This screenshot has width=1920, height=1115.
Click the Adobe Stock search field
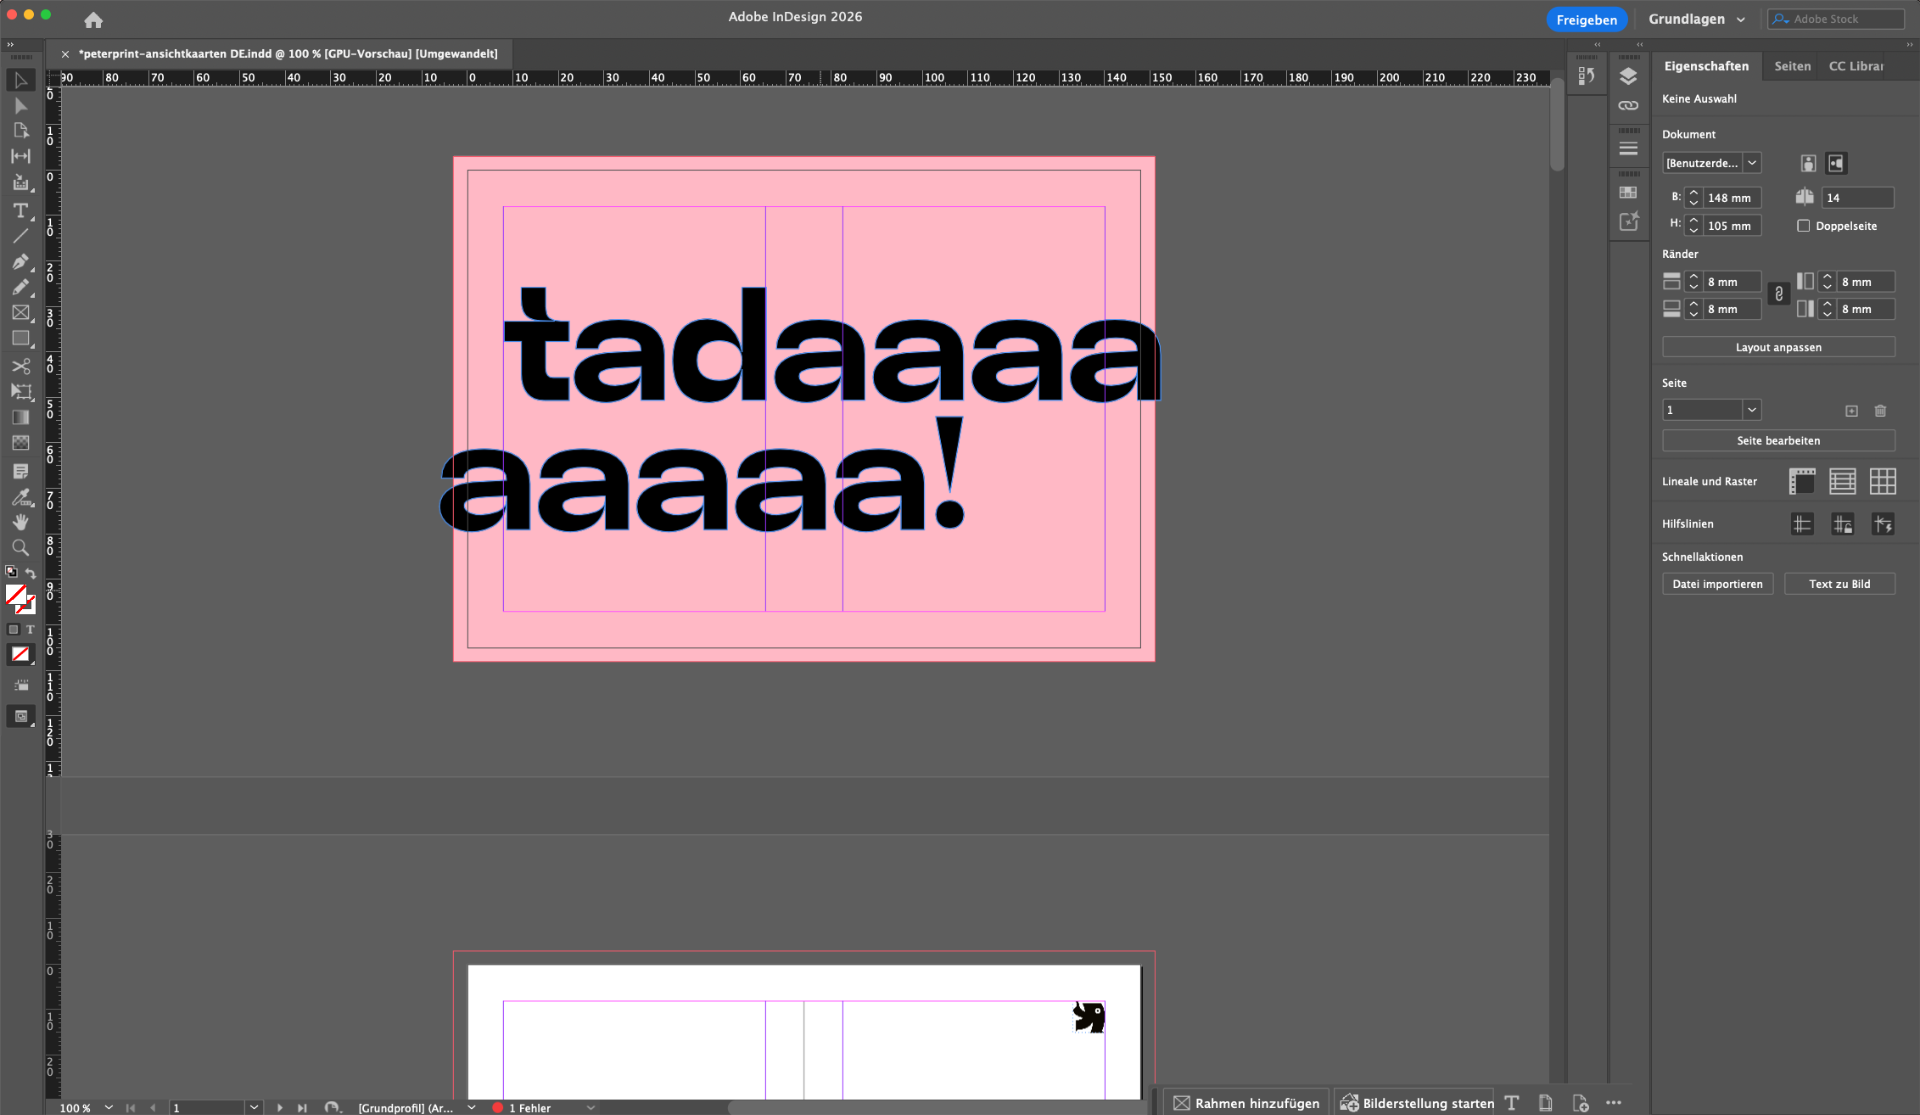tap(1836, 19)
